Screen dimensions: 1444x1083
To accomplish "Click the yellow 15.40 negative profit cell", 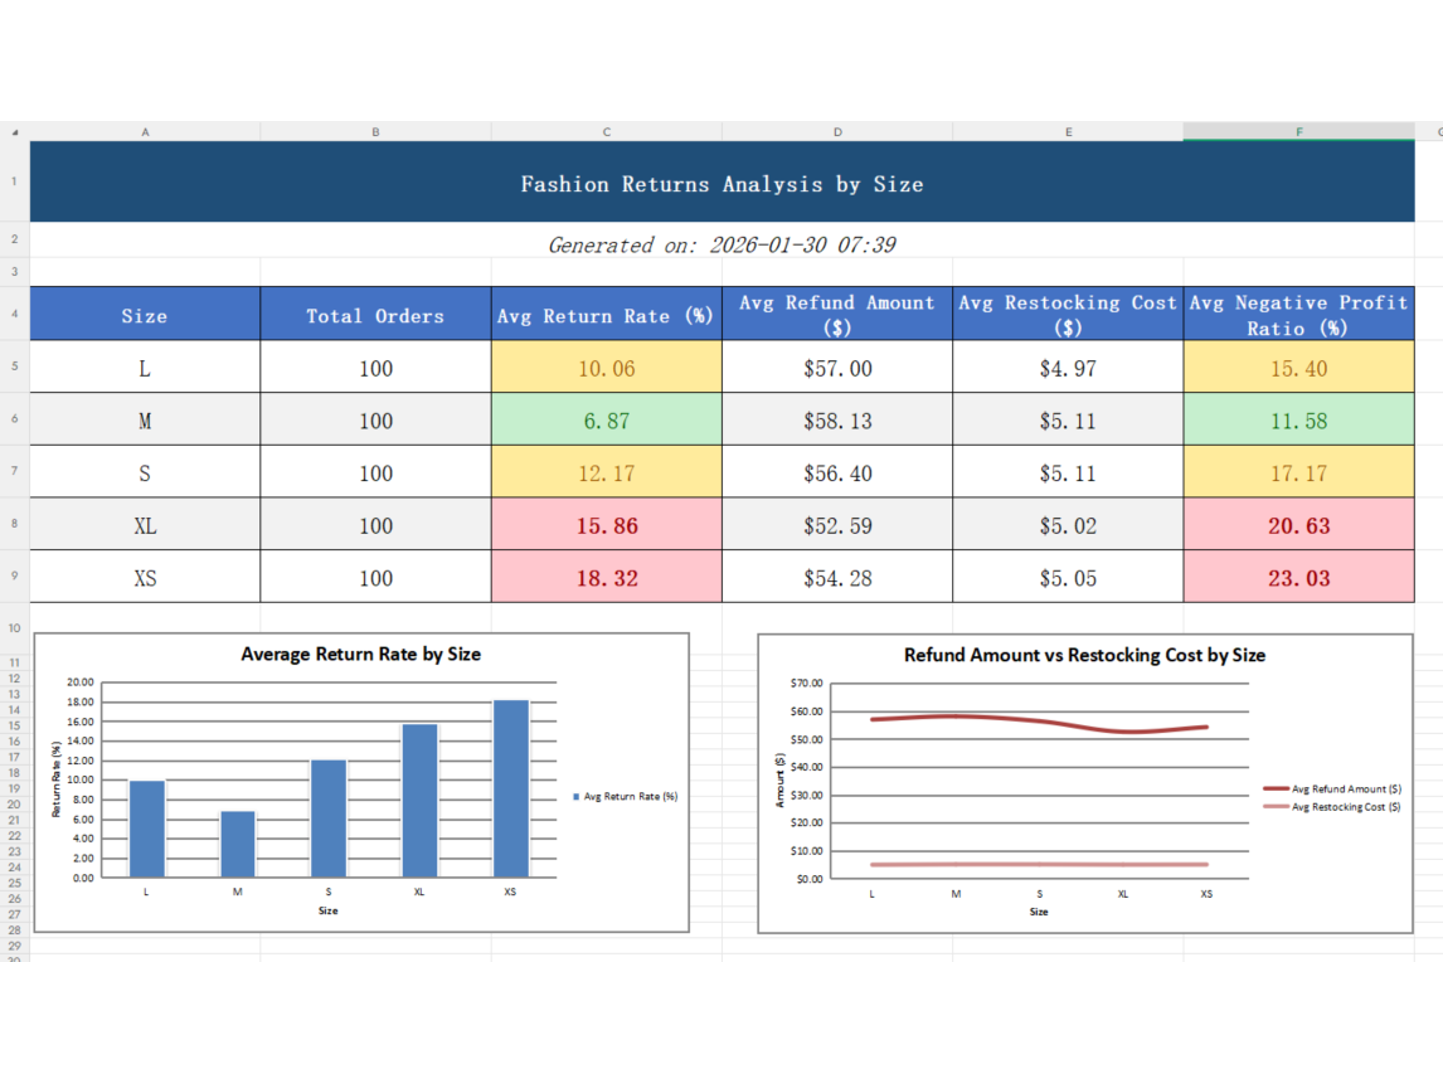I will click(x=1299, y=368).
